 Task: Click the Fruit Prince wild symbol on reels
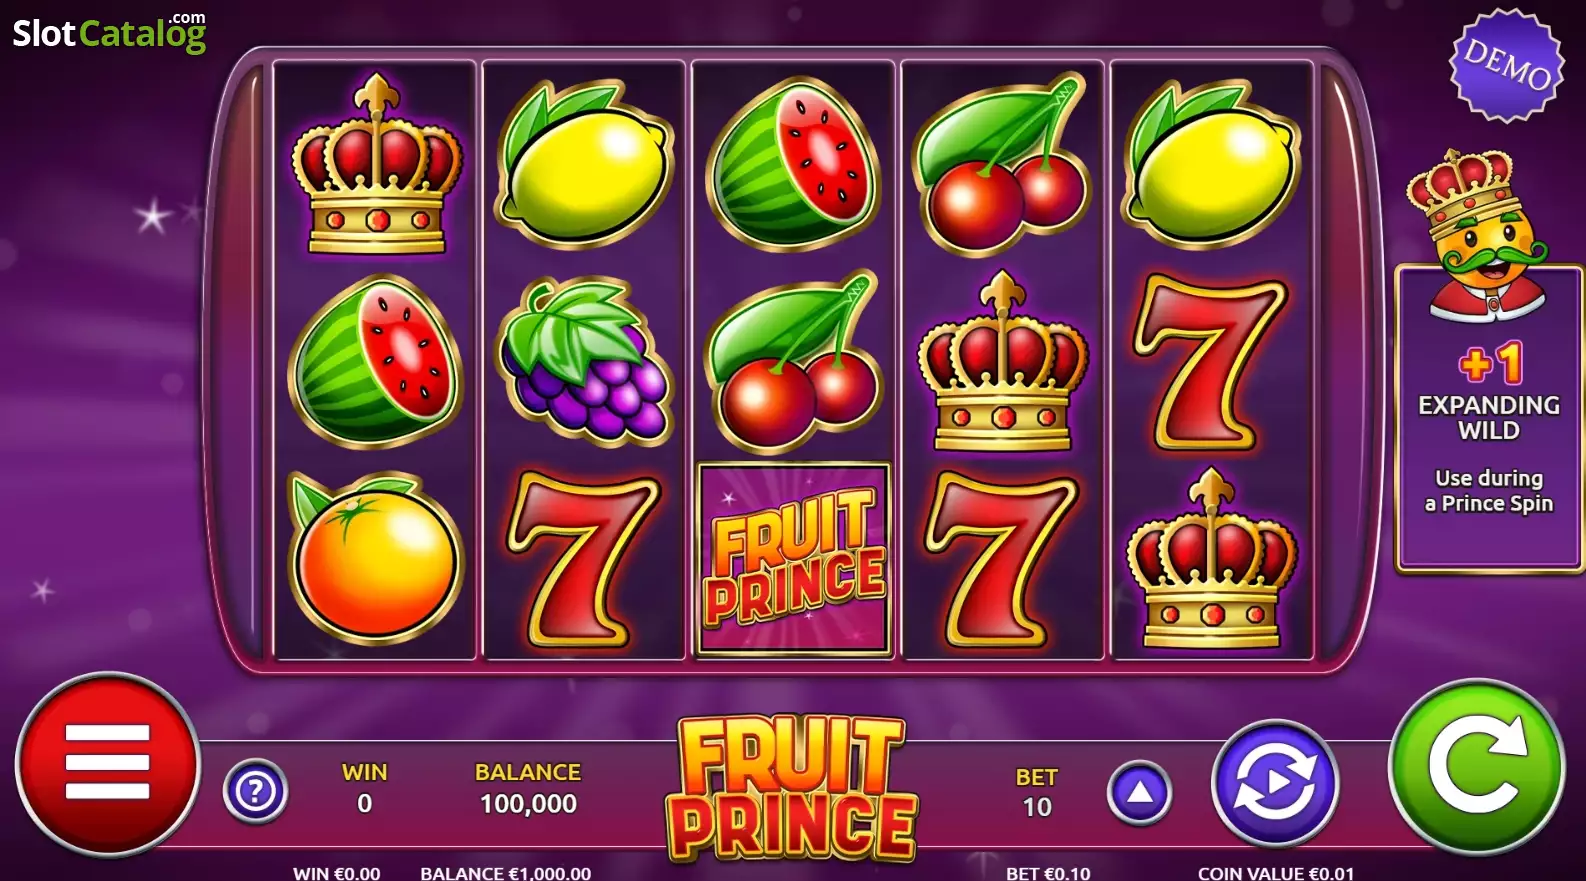tap(794, 558)
